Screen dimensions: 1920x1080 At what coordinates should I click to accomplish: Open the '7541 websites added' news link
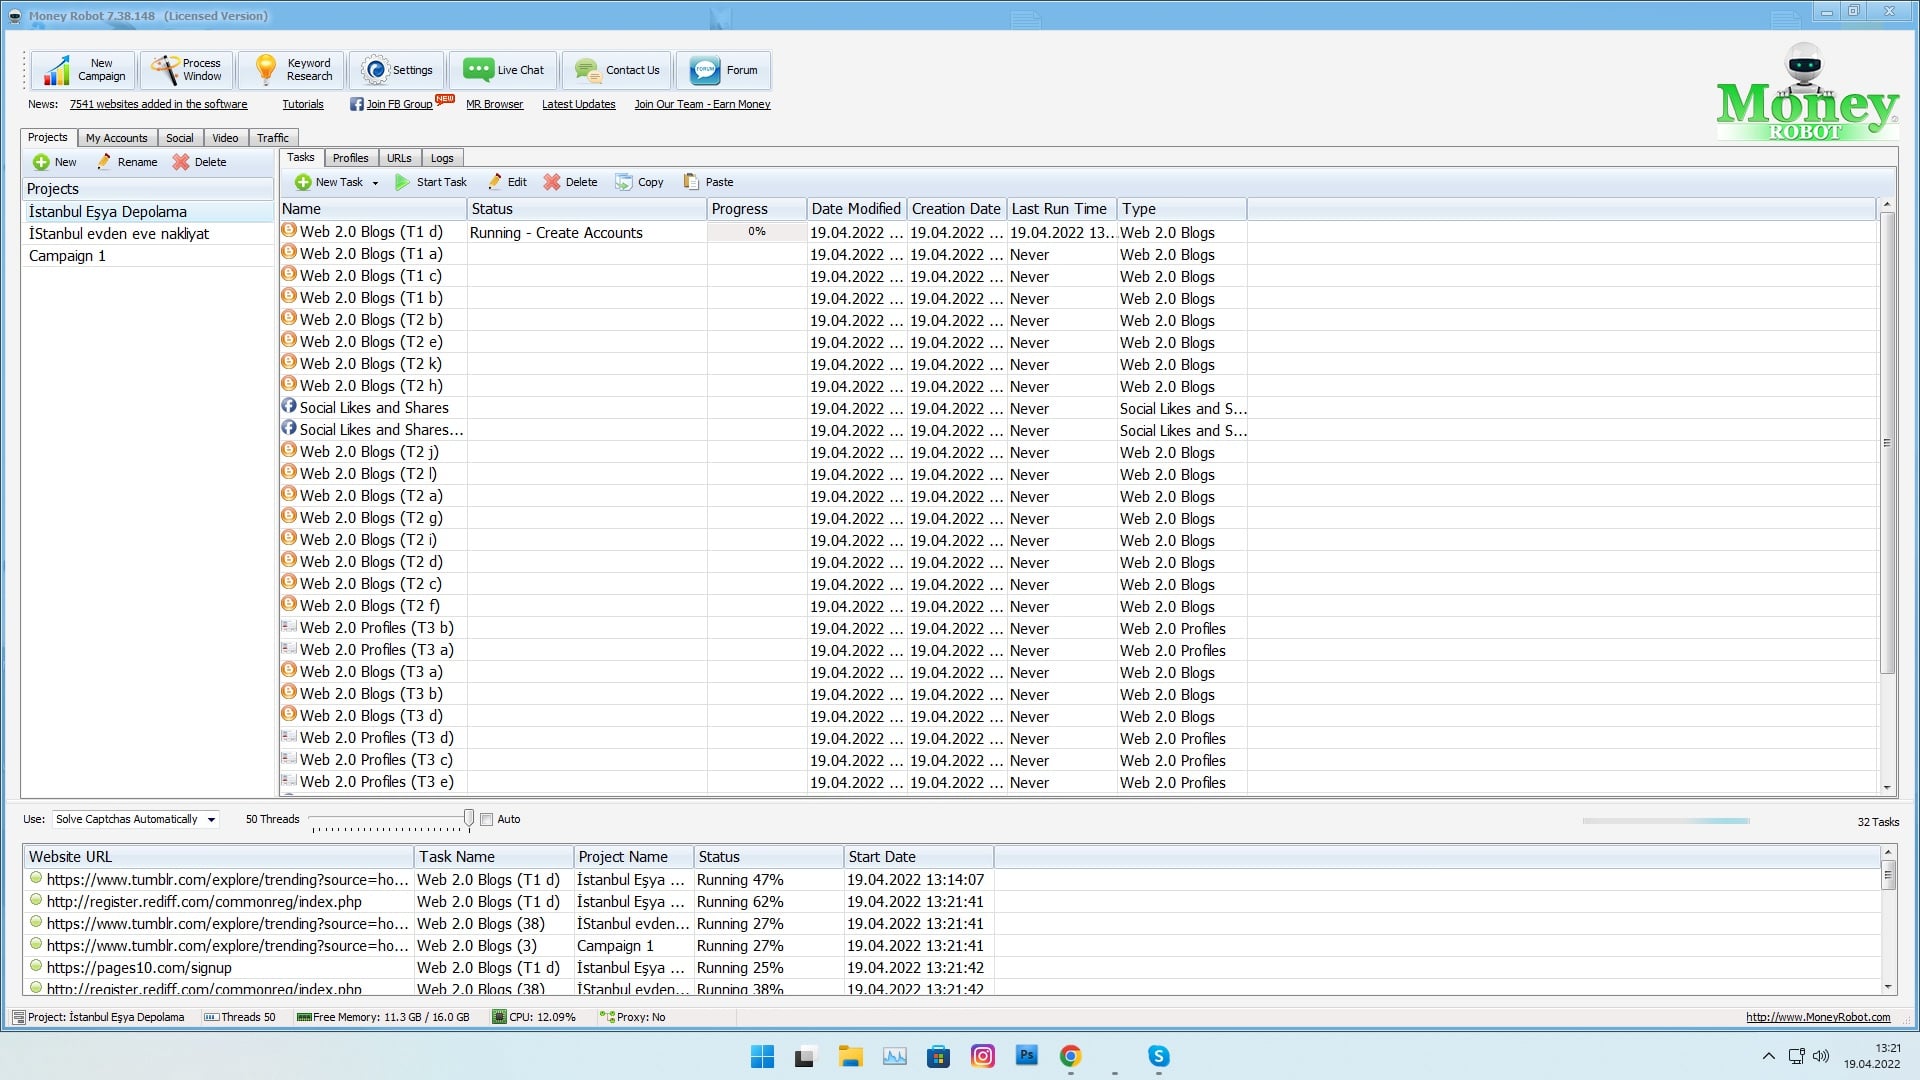(x=158, y=104)
